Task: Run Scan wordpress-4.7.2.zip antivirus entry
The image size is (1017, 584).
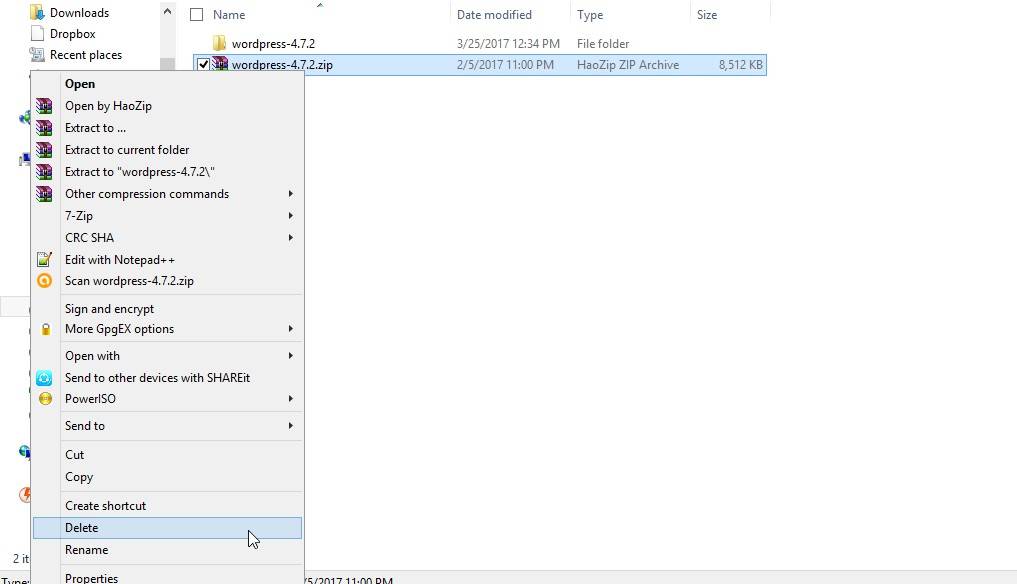Action: 129,281
